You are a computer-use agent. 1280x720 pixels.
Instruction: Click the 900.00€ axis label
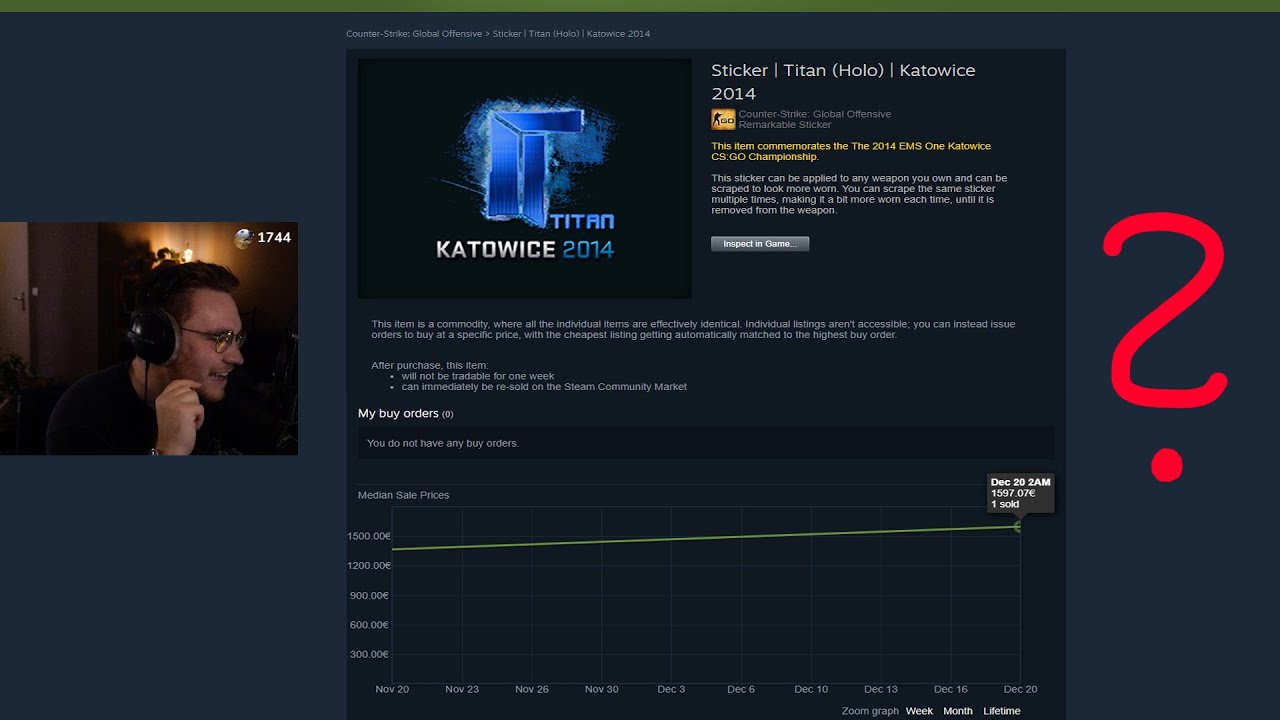pos(371,596)
